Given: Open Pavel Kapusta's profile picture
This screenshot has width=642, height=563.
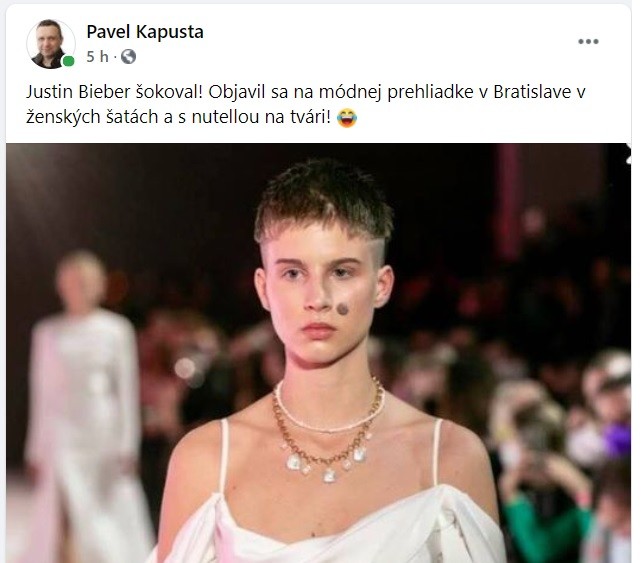Looking at the screenshot, I should pos(51,44).
